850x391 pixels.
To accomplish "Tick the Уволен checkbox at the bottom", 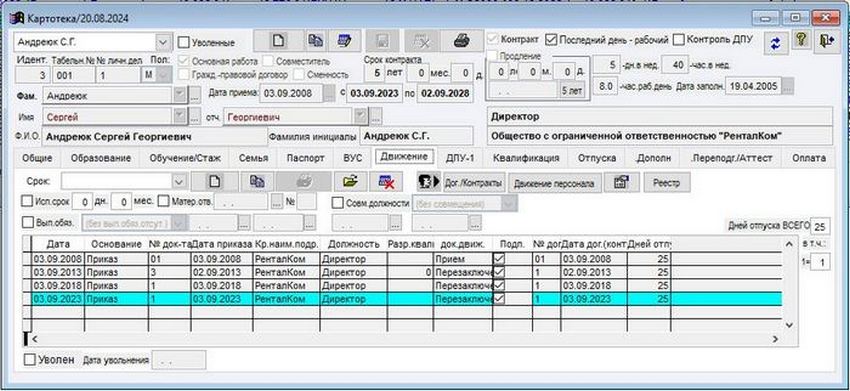I will (30, 360).
